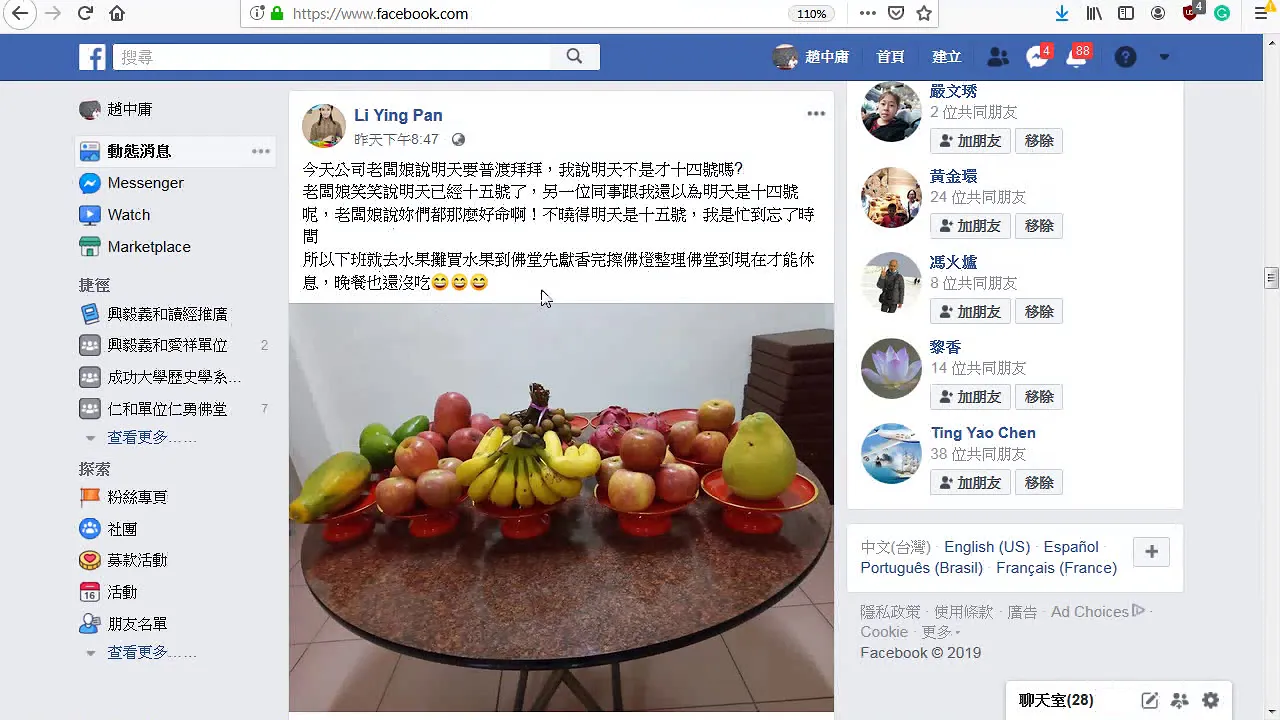Open the 首頁 tab in top bar
This screenshot has width=1280, height=720.
[890, 57]
